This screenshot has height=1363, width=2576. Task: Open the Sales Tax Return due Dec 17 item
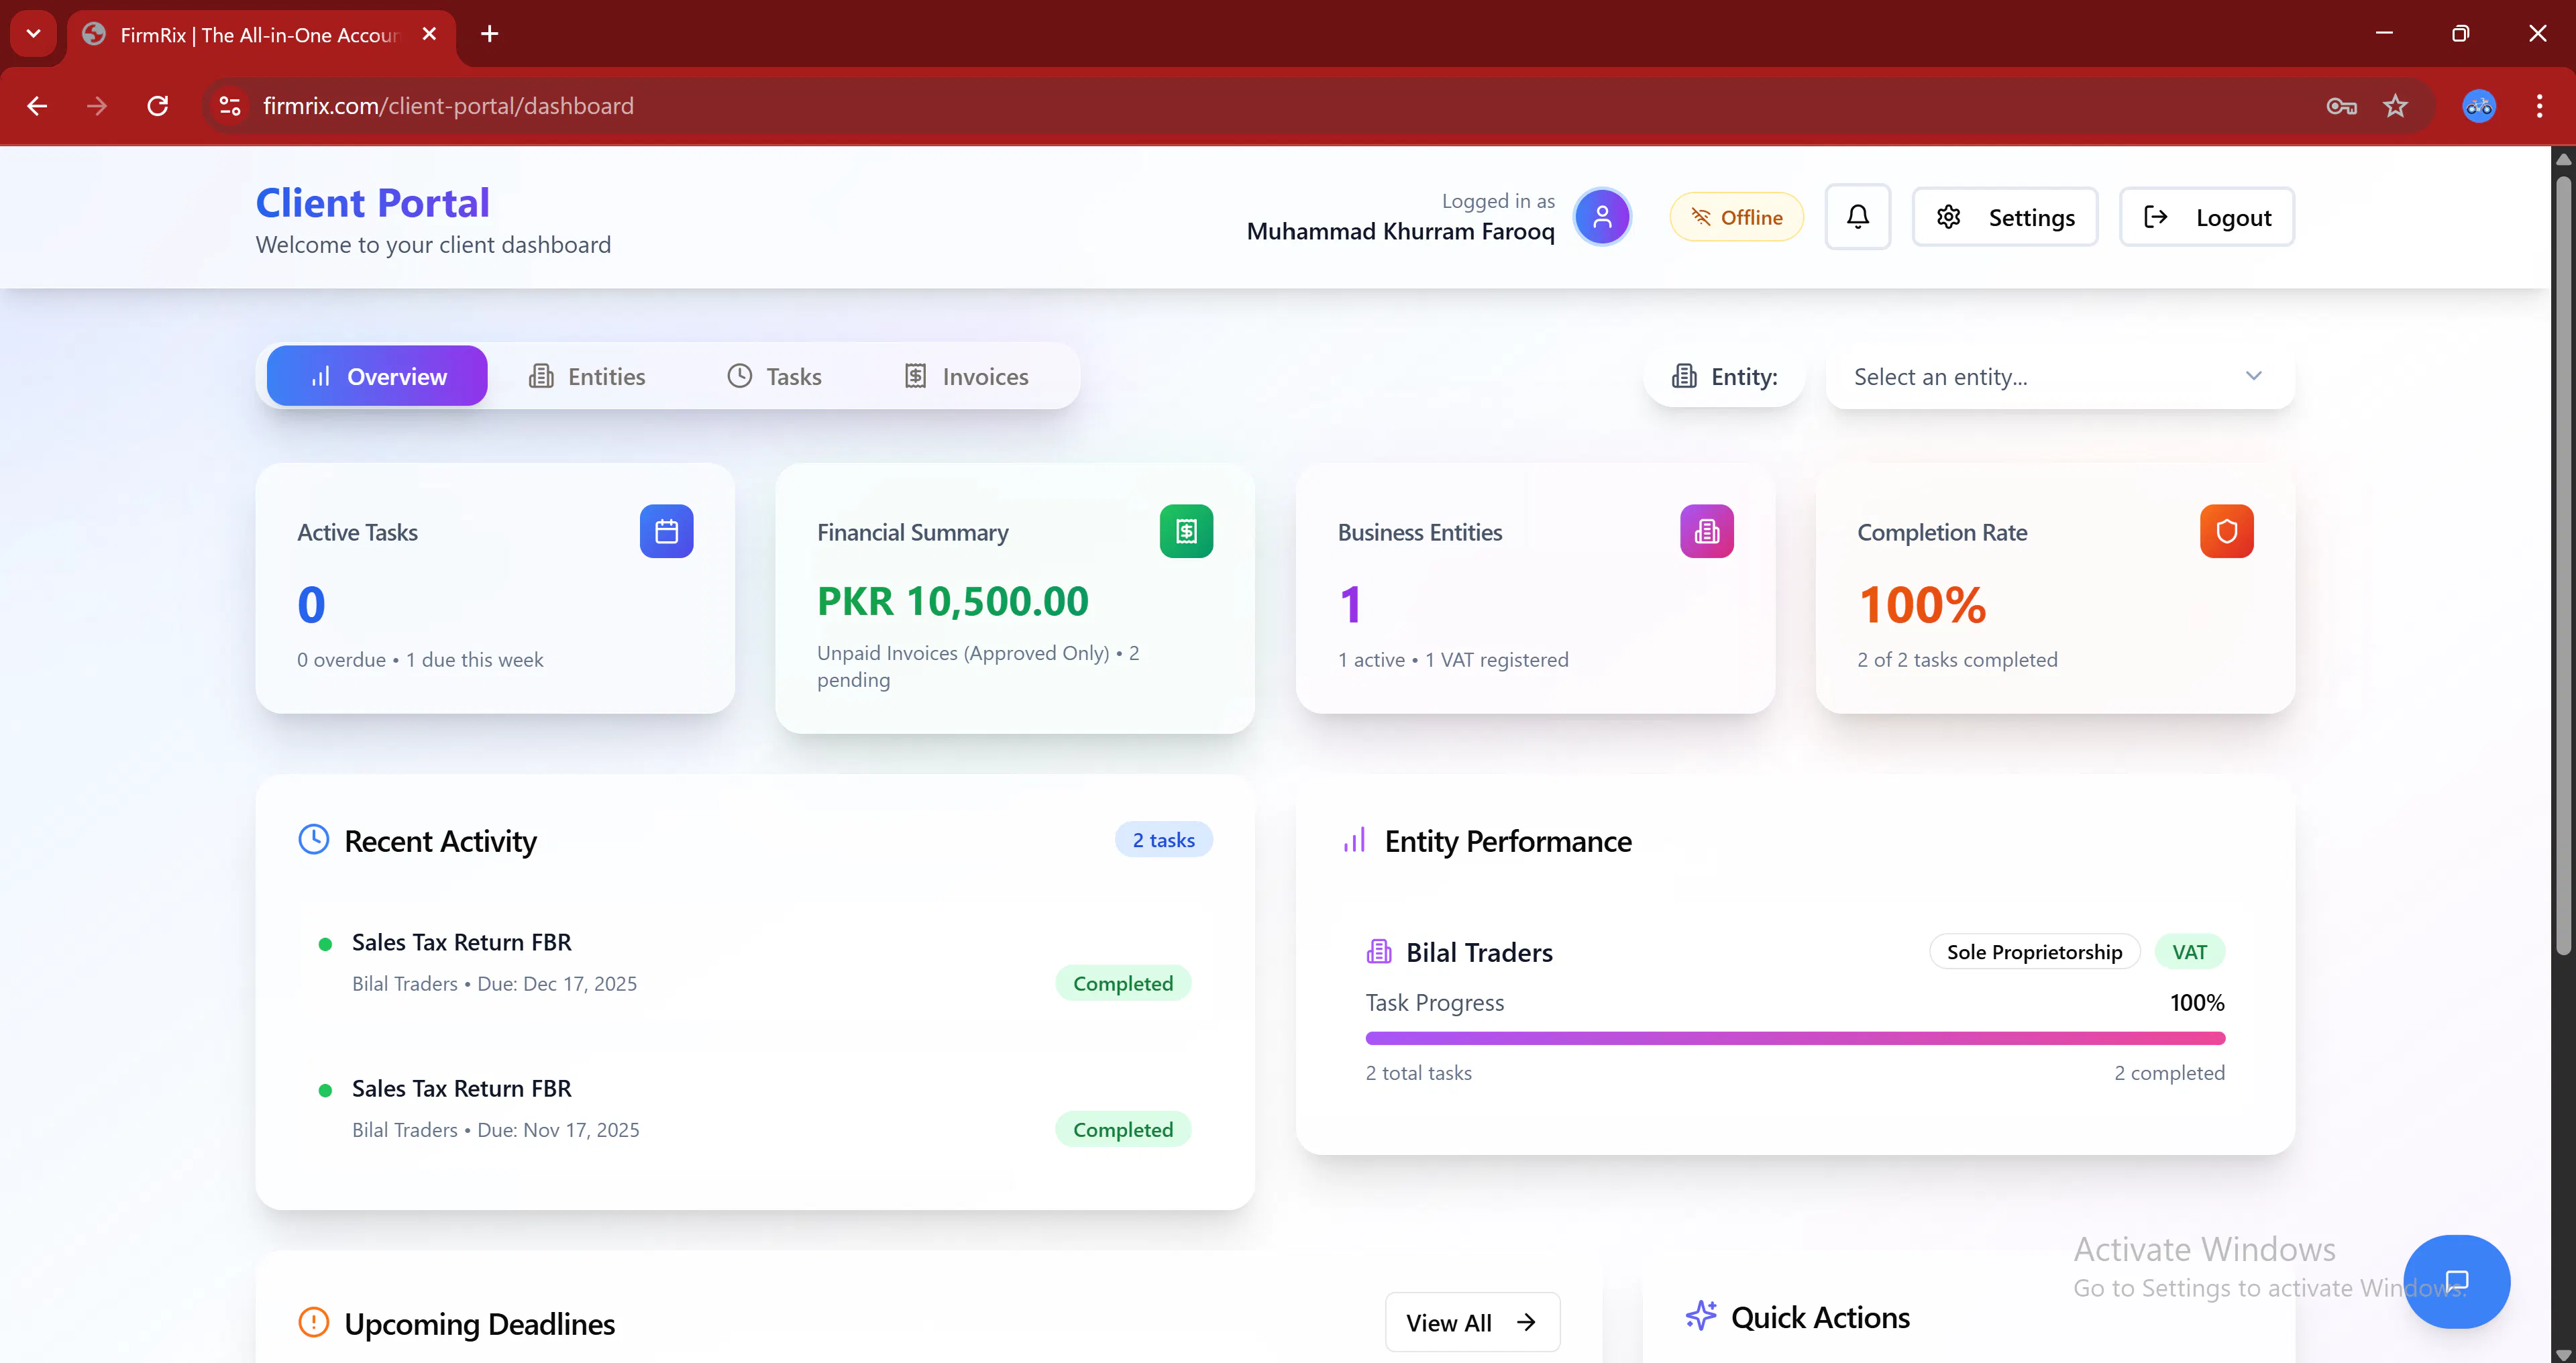[x=755, y=962]
